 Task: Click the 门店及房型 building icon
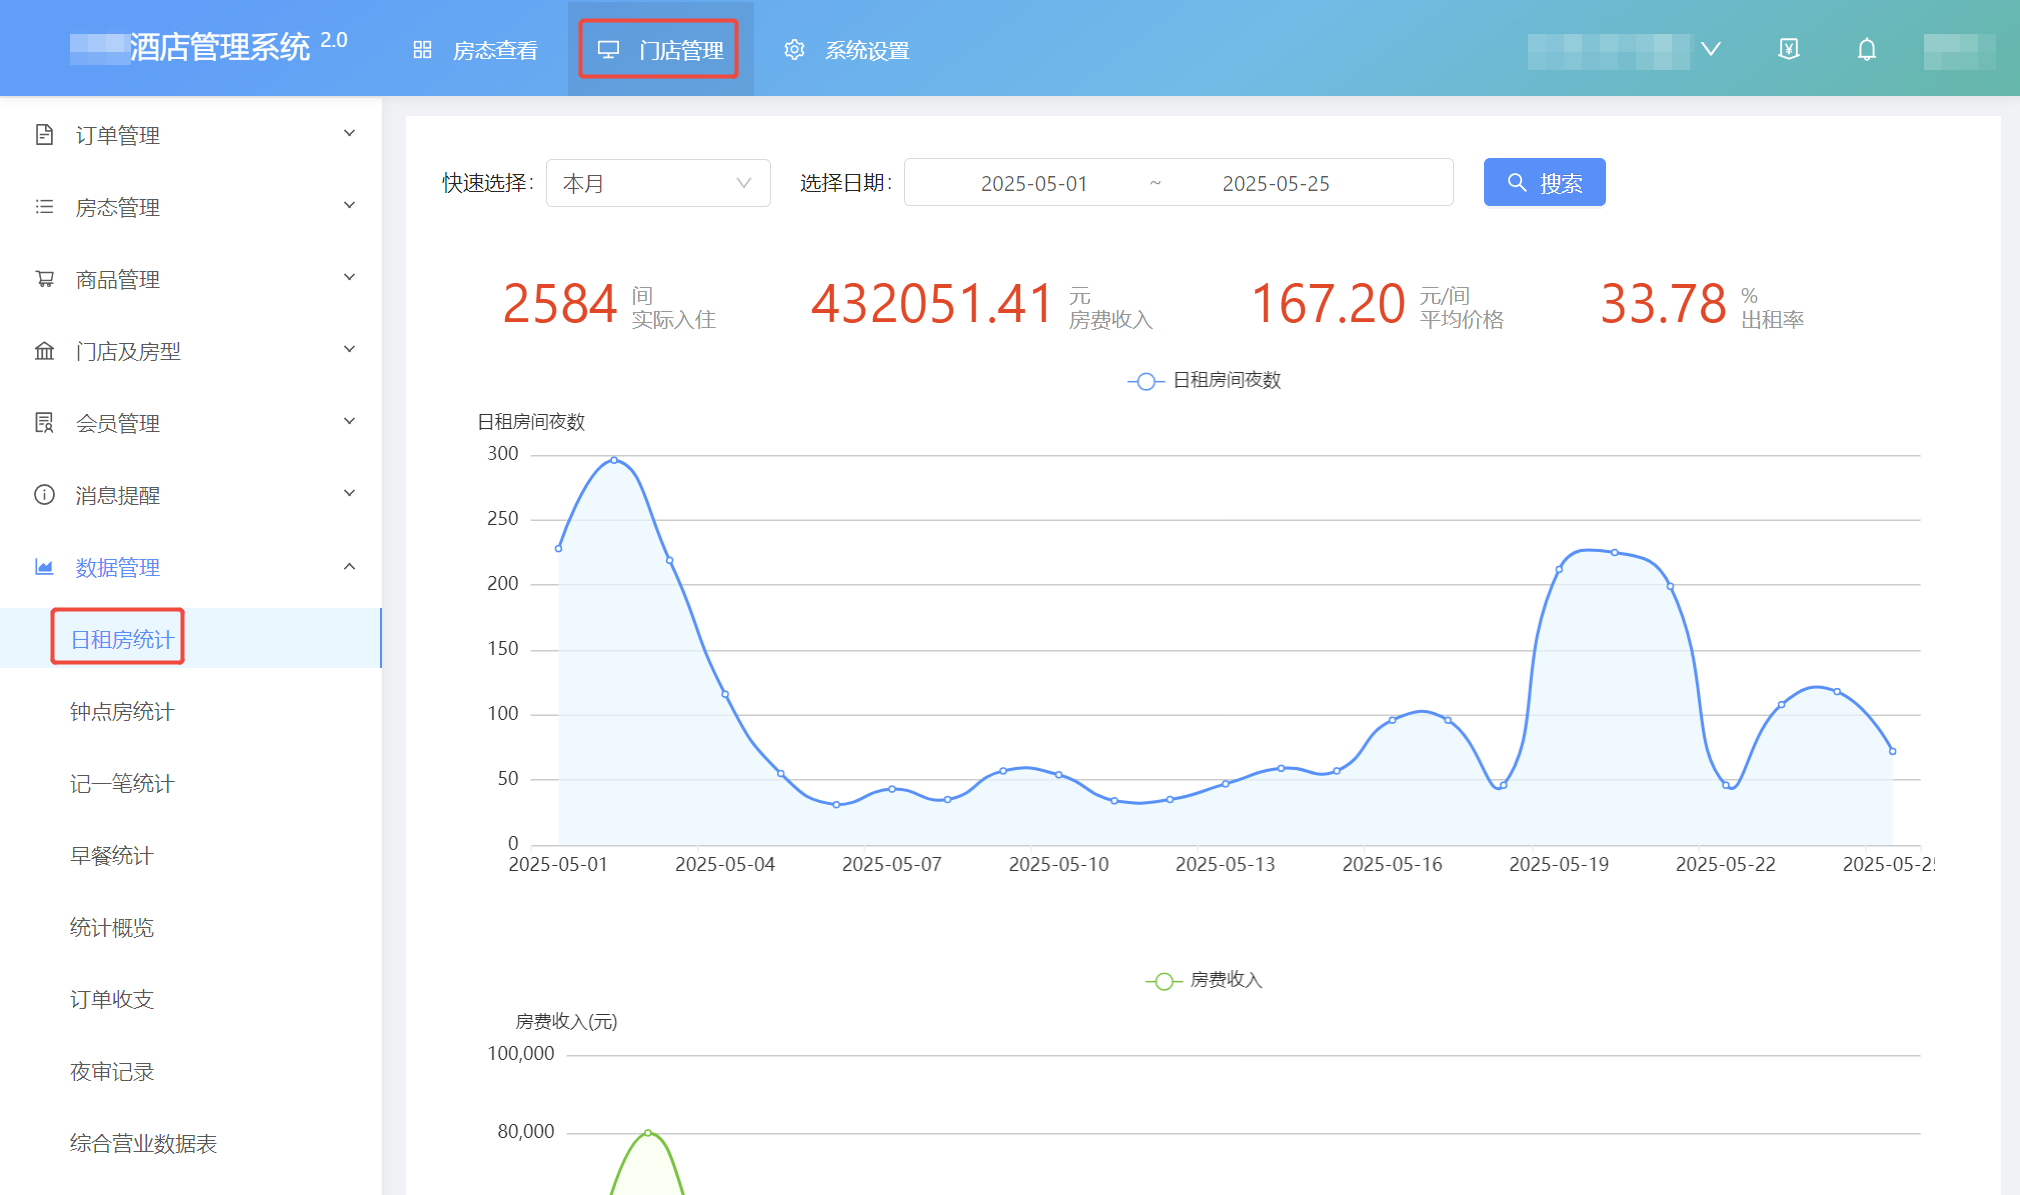(x=44, y=350)
